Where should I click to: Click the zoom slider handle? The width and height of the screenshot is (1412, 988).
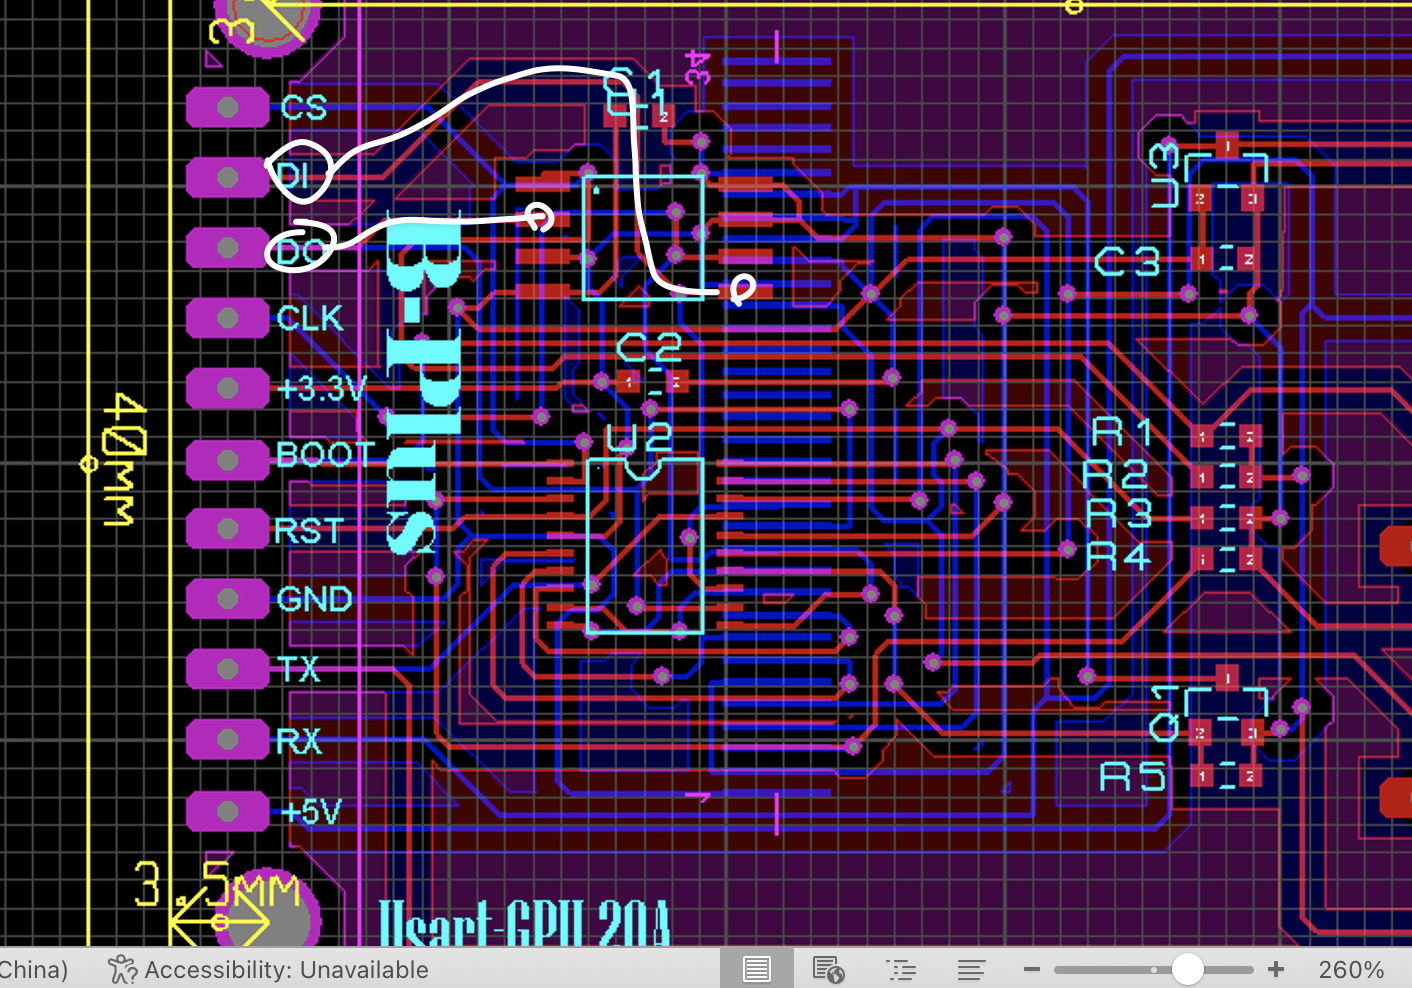[1187, 969]
